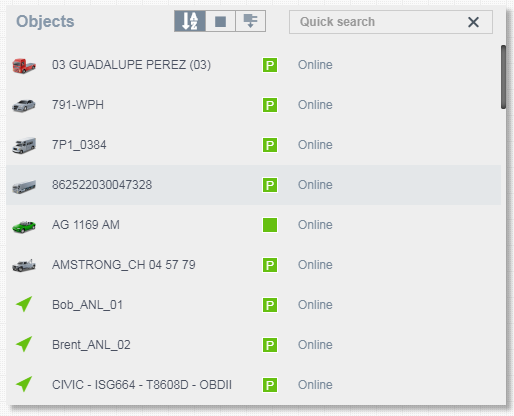Click the parking badge for Brent_ANL_02

[270, 345]
